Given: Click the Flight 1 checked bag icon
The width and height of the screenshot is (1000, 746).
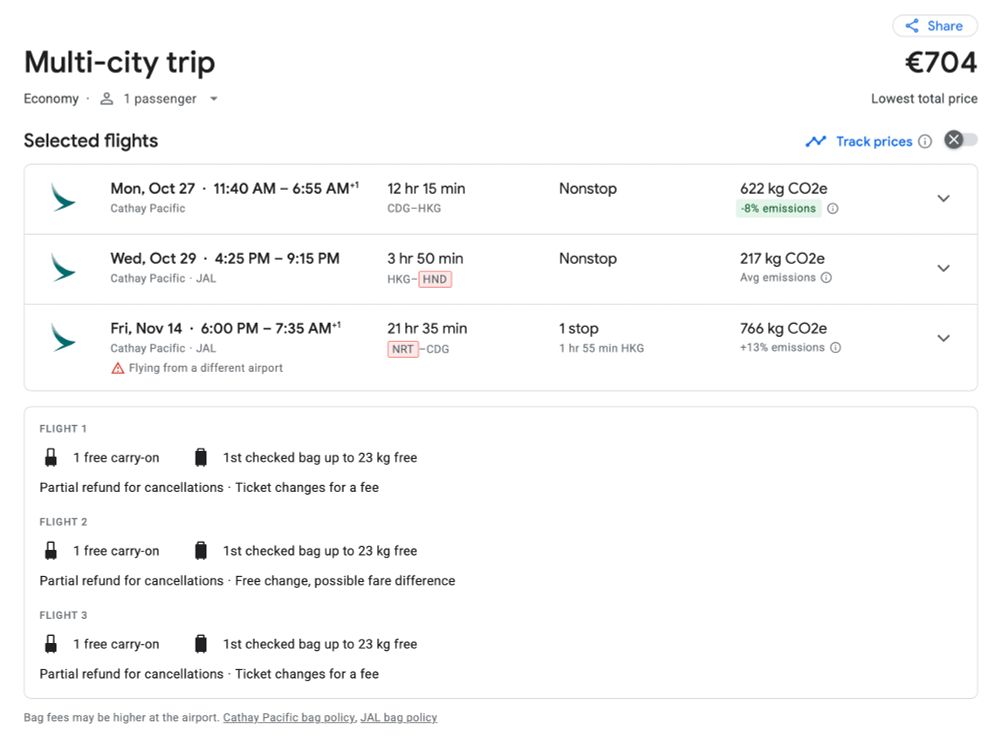Looking at the screenshot, I should pyautogui.click(x=201, y=458).
